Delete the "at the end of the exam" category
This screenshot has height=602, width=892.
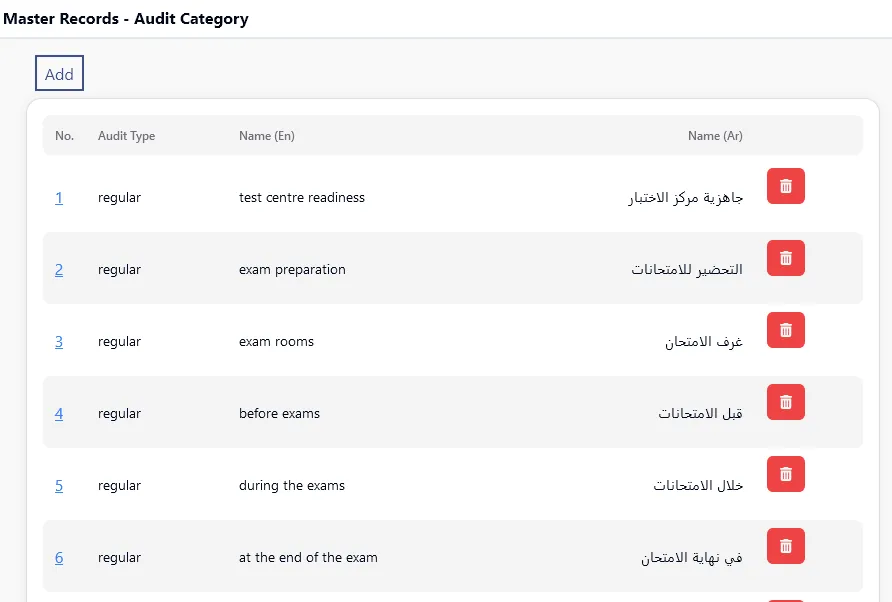[x=785, y=546]
